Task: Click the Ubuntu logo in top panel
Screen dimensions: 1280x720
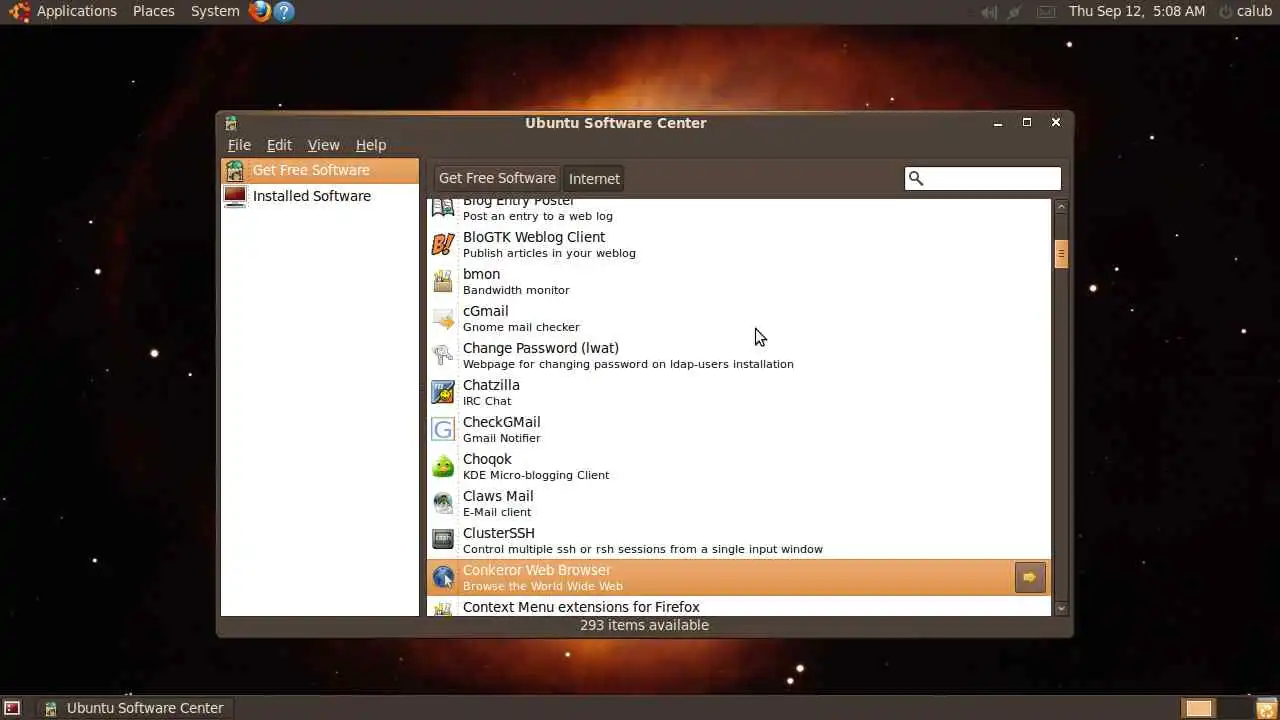Action: pos(19,11)
